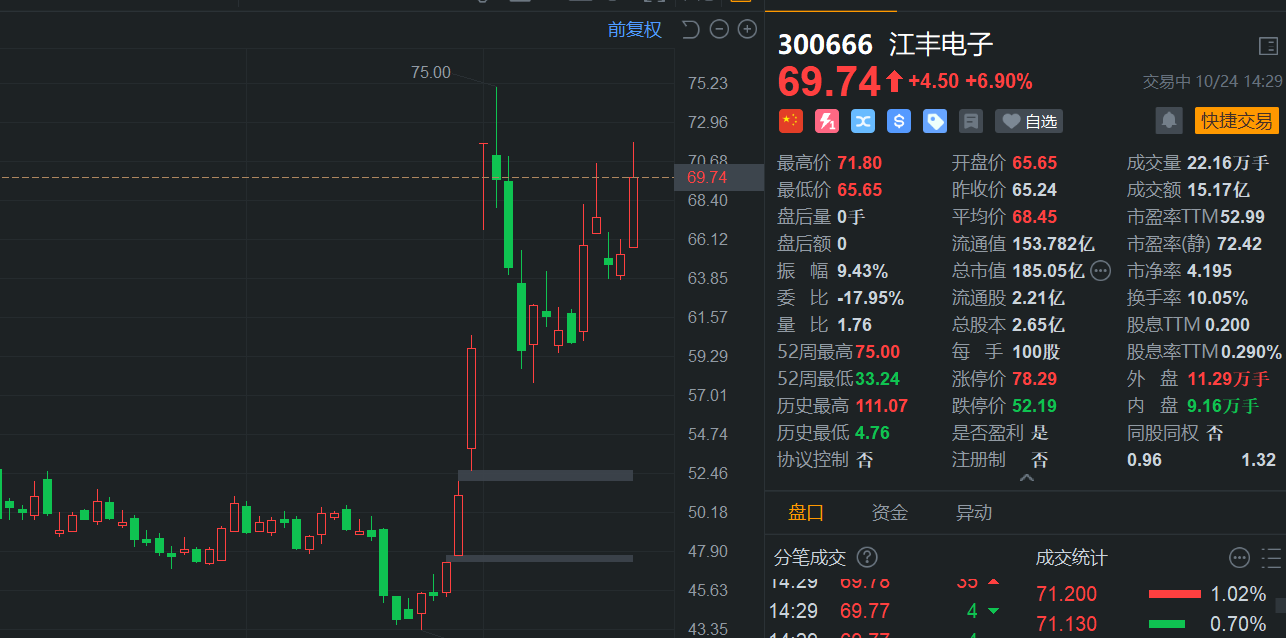Switch to the 异动 tab

coord(974,513)
